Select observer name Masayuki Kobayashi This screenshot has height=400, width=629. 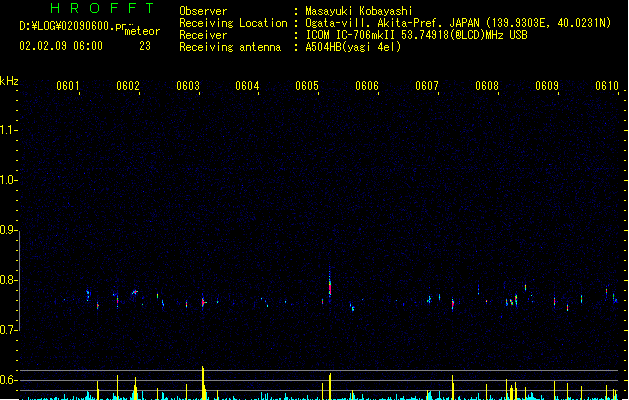coord(359,11)
